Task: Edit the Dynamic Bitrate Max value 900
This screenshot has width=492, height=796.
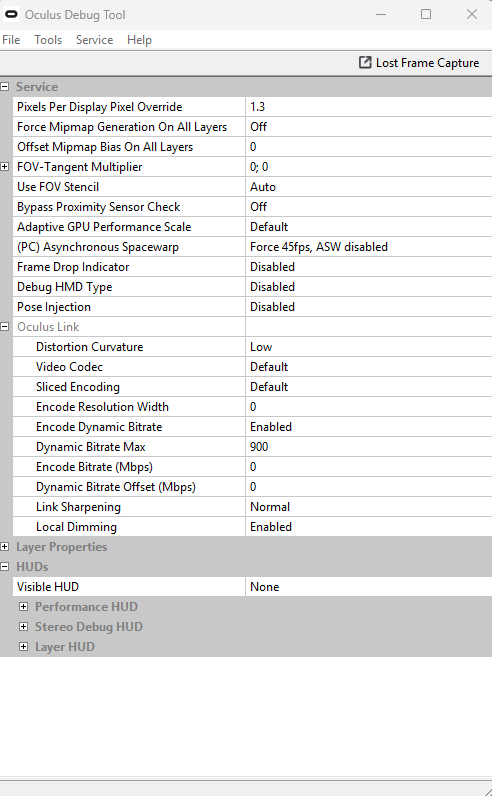Action: pos(369,447)
